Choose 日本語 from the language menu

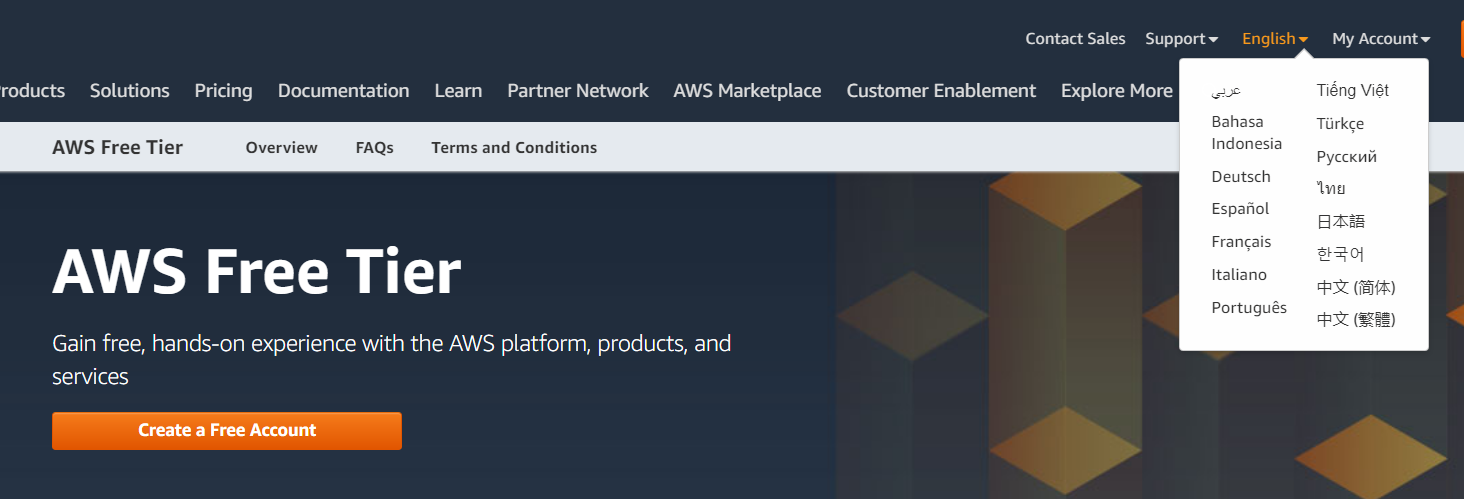pos(1341,222)
